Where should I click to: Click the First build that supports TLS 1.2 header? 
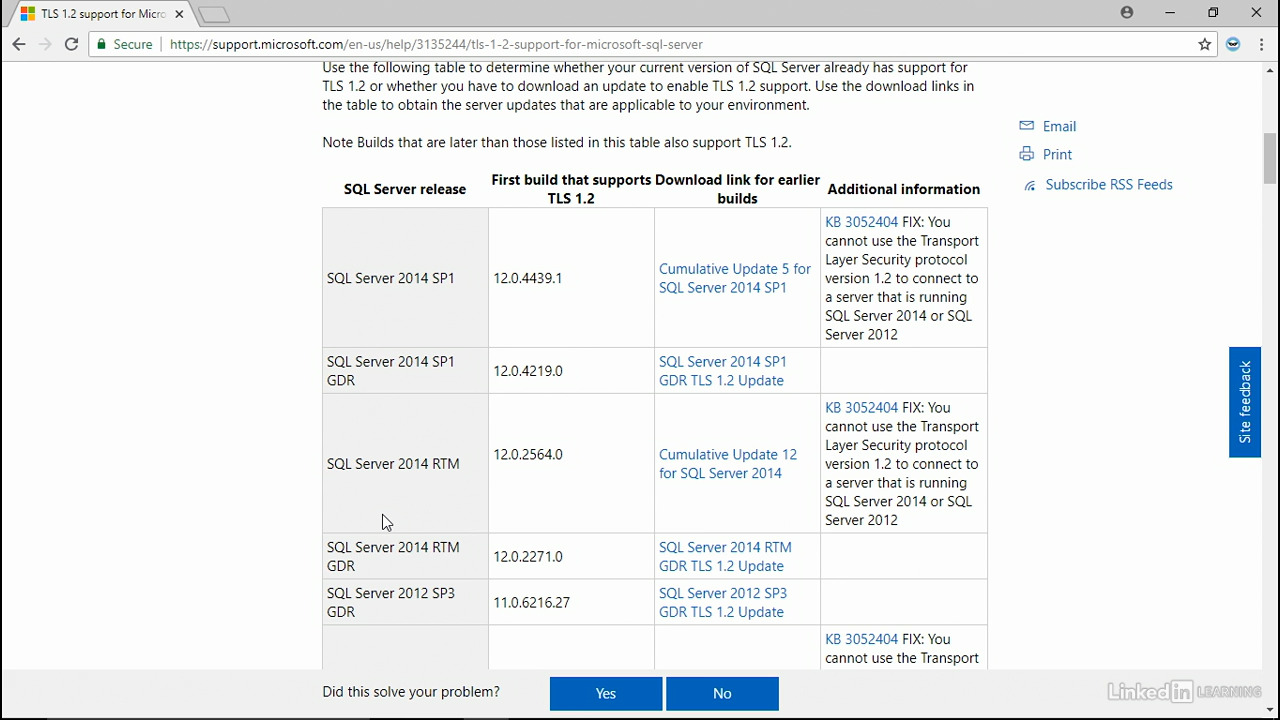point(571,189)
